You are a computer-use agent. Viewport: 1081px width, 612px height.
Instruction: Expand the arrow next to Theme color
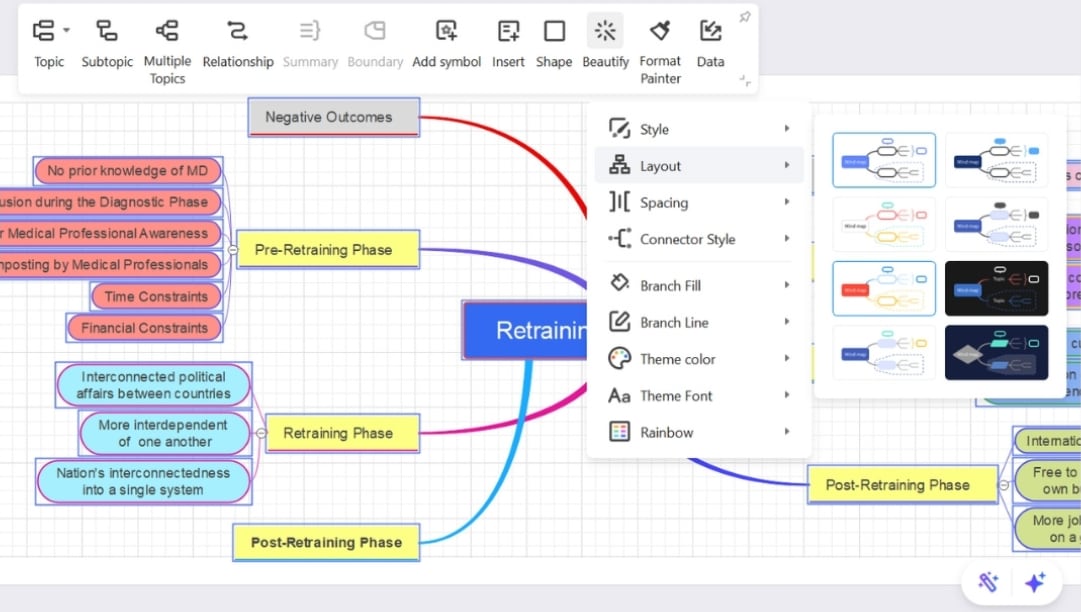(x=787, y=358)
